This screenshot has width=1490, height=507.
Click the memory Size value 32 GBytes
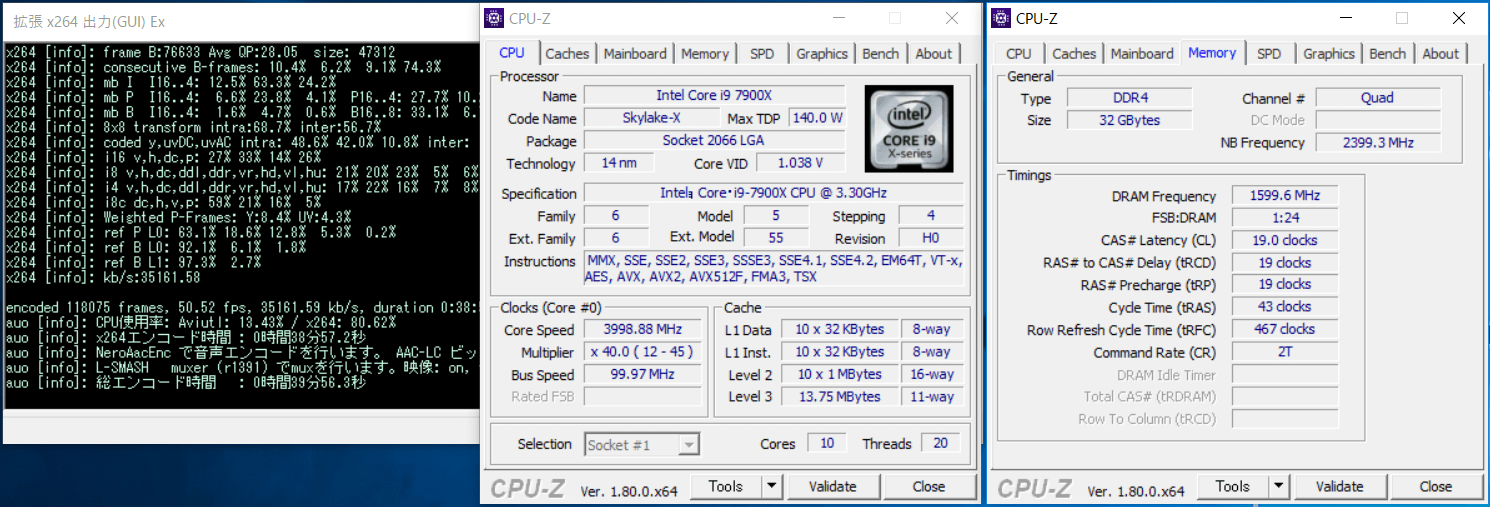pos(1130,120)
